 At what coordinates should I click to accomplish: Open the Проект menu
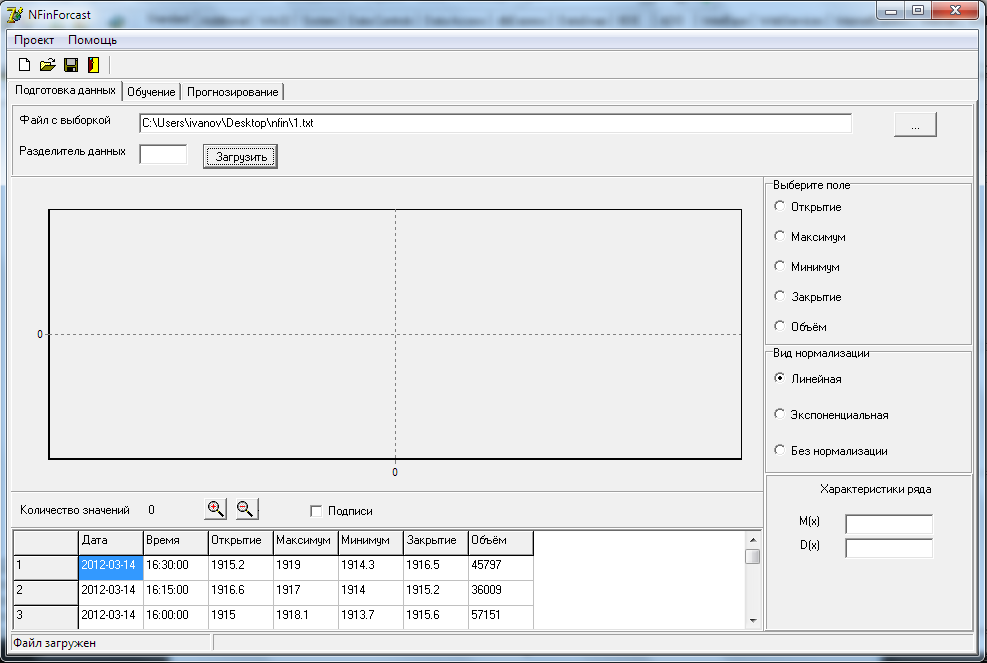coord(34,40)
